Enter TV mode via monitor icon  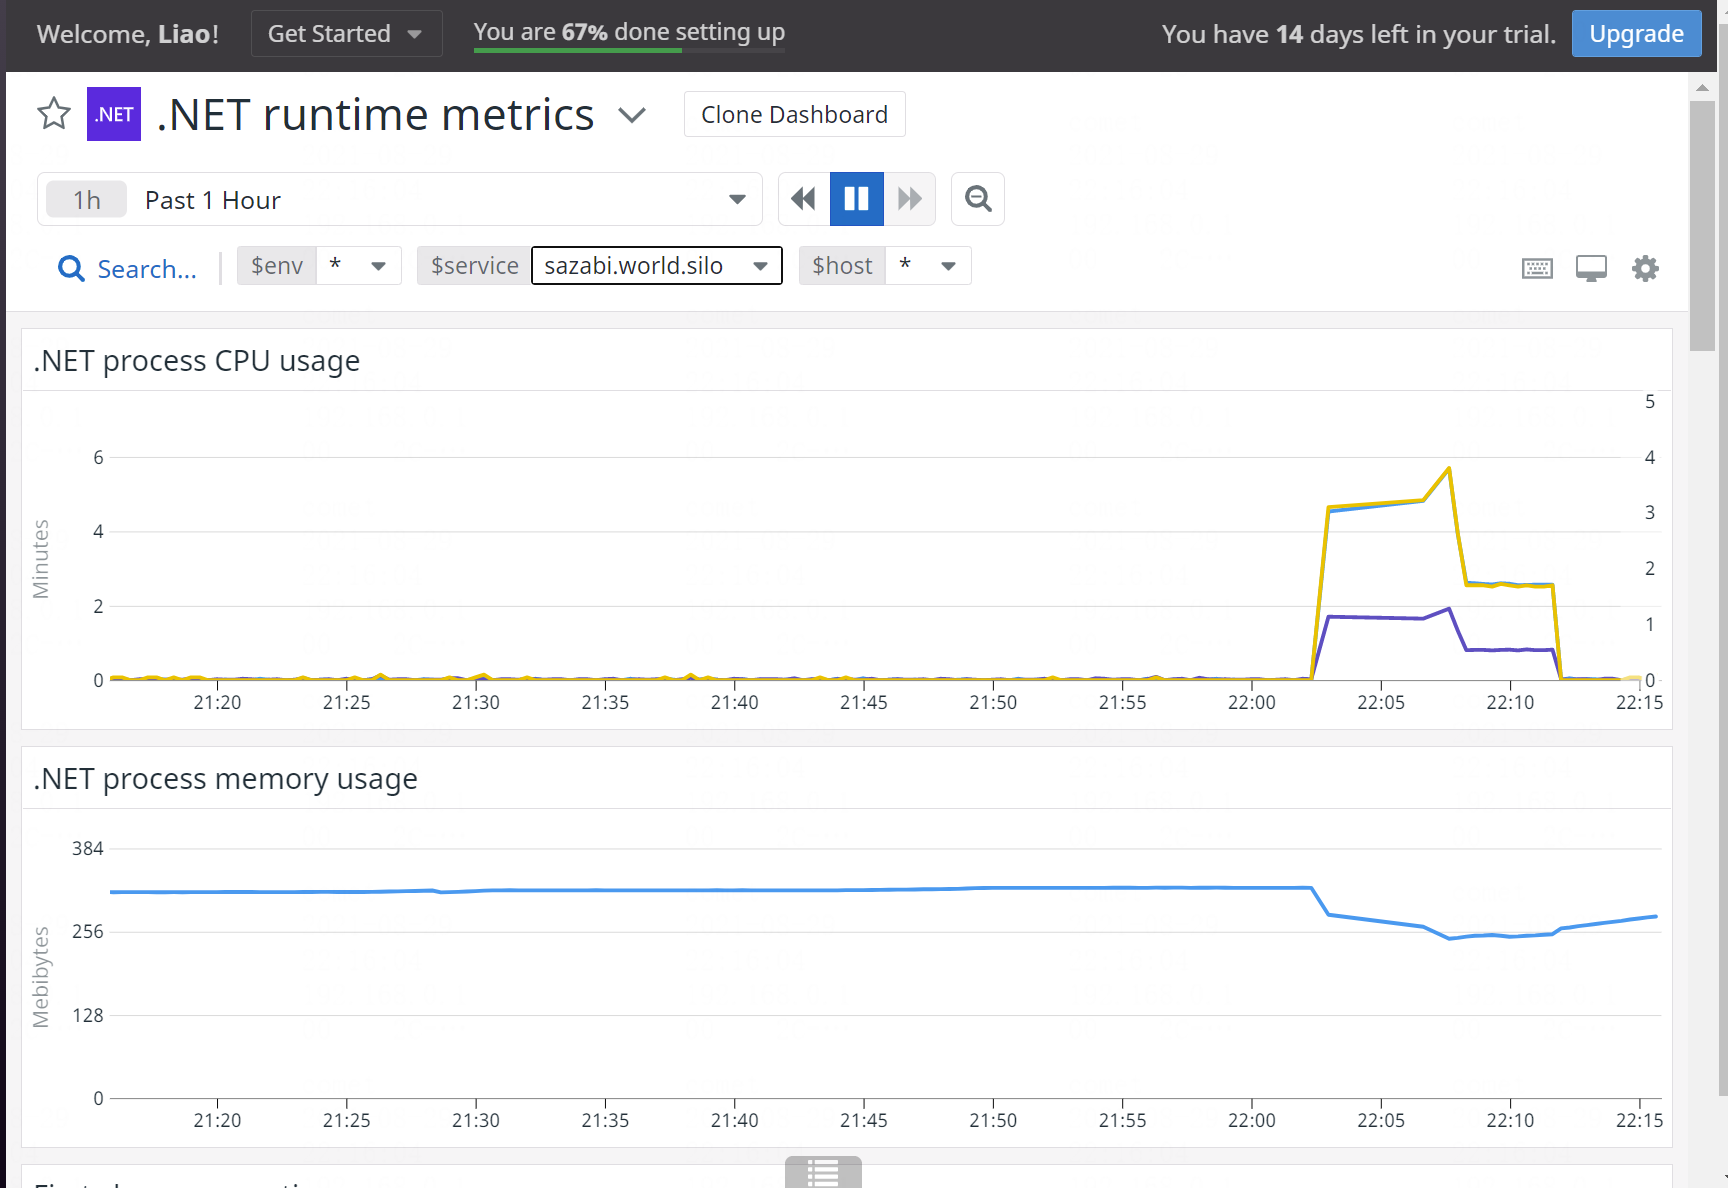tap(1591, 268)
